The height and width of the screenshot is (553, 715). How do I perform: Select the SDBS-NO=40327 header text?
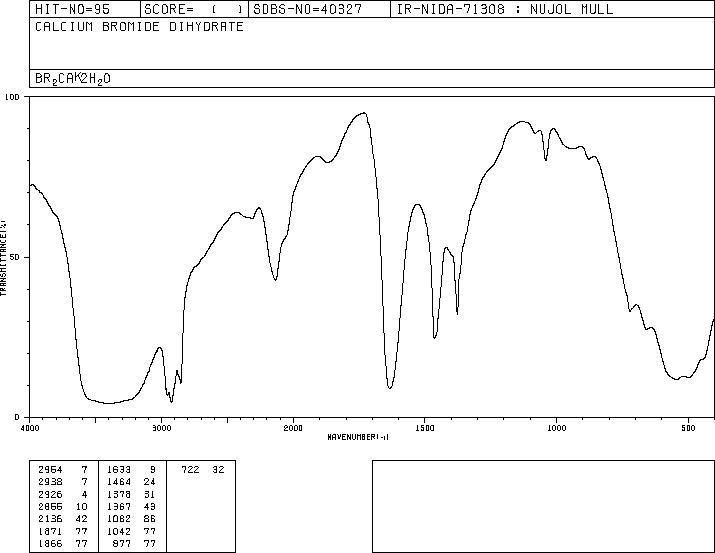308,9
